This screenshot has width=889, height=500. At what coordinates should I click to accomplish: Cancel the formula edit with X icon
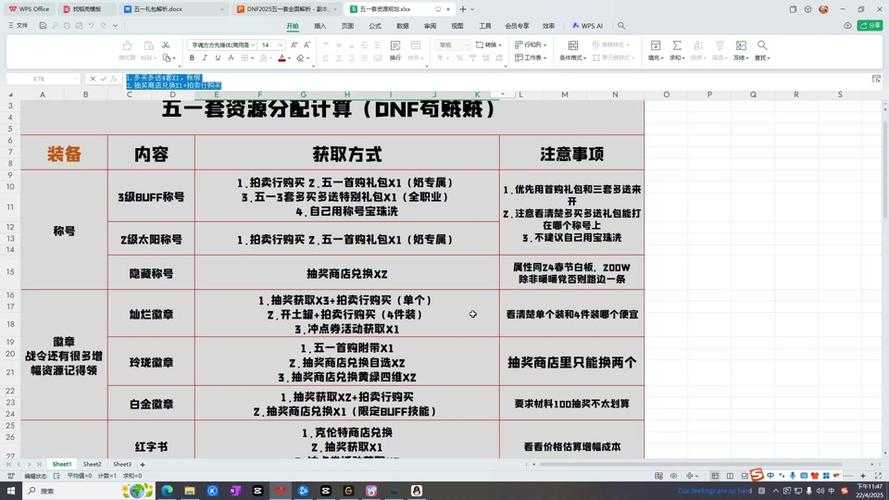(x=92, y=79)
